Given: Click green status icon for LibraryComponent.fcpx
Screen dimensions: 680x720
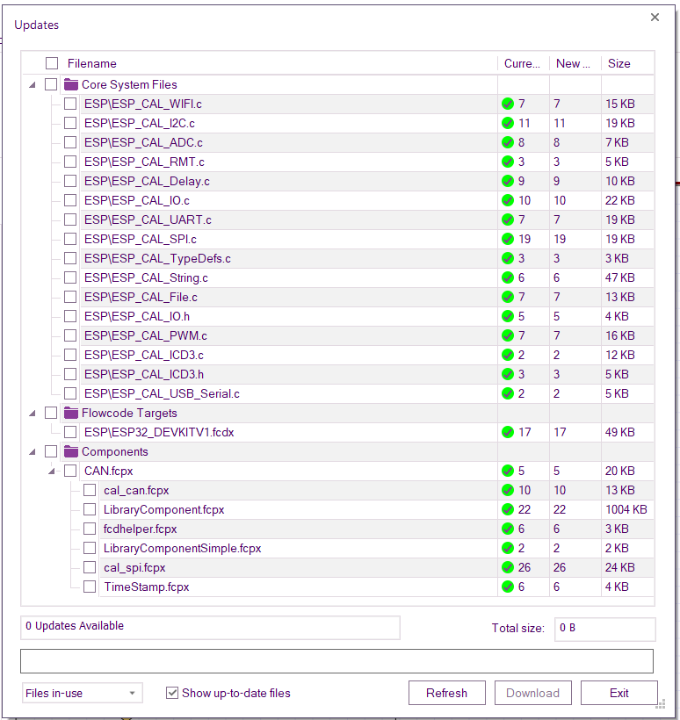Looking at the screenshot, I should [508, 510].
